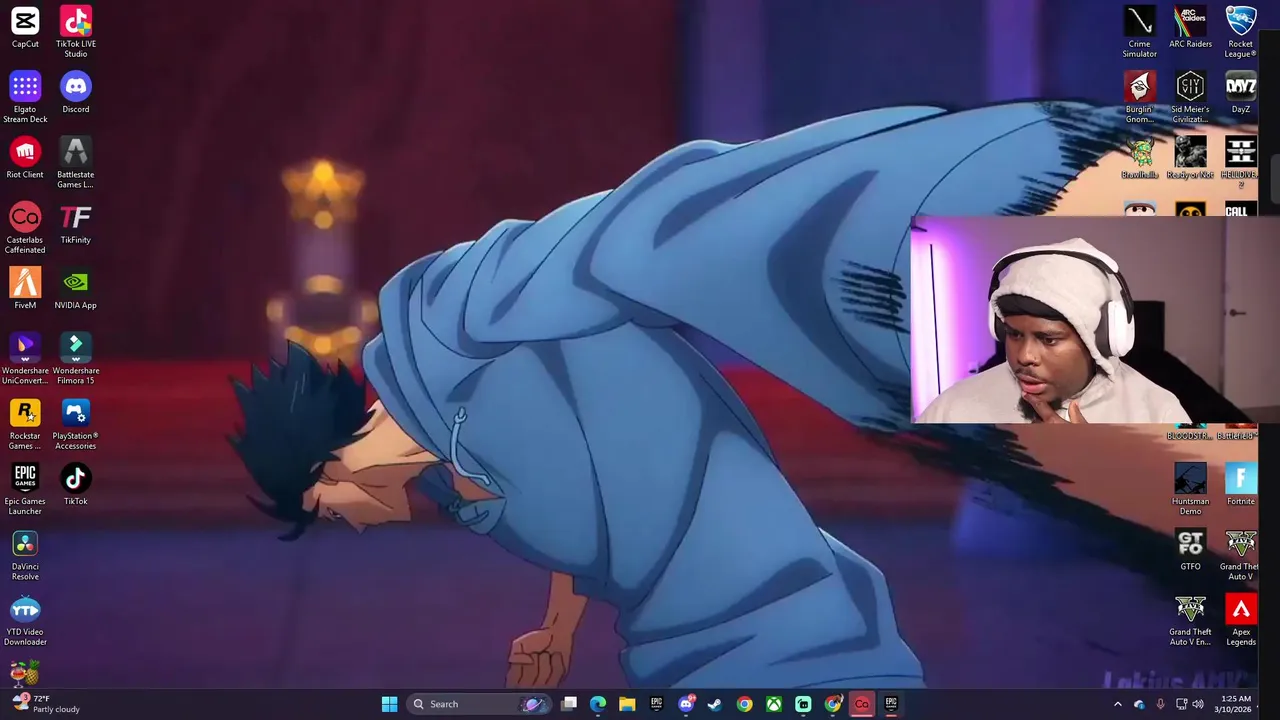The image size is (1280, 720).
Task: Expand hidden system tray icons
Action: tap(1118, 704)
